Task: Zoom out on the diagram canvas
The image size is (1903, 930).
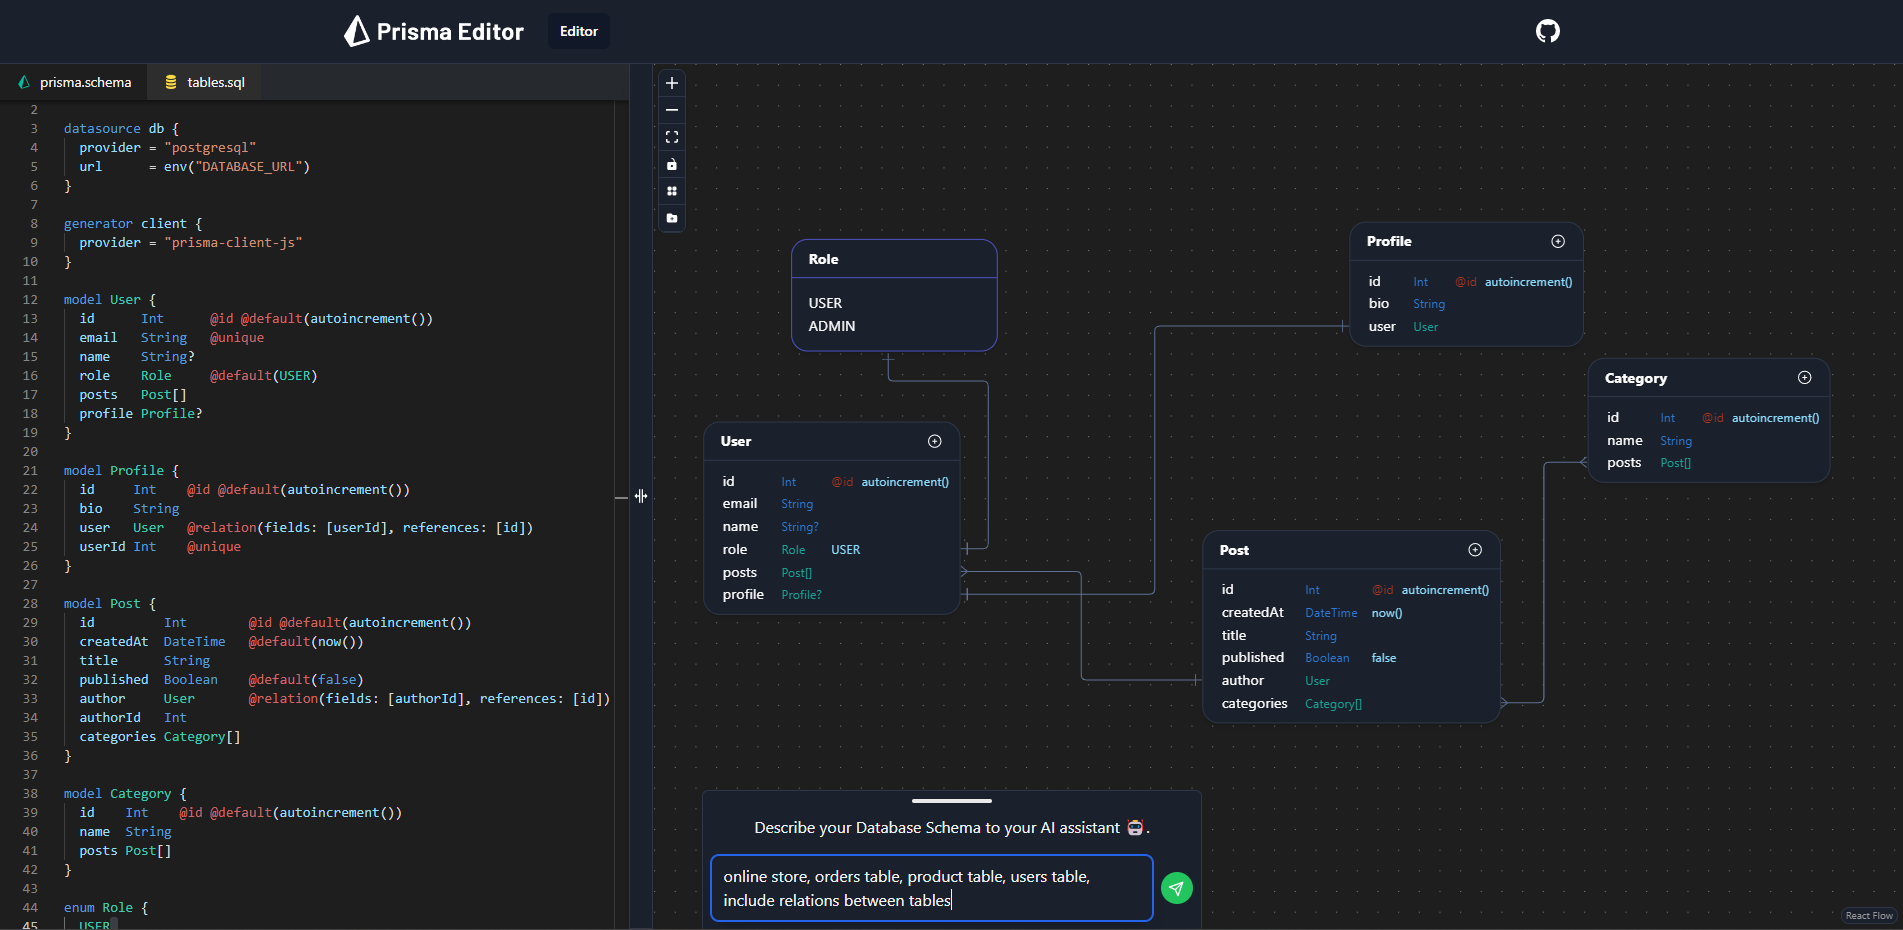Action: (672, 110)
